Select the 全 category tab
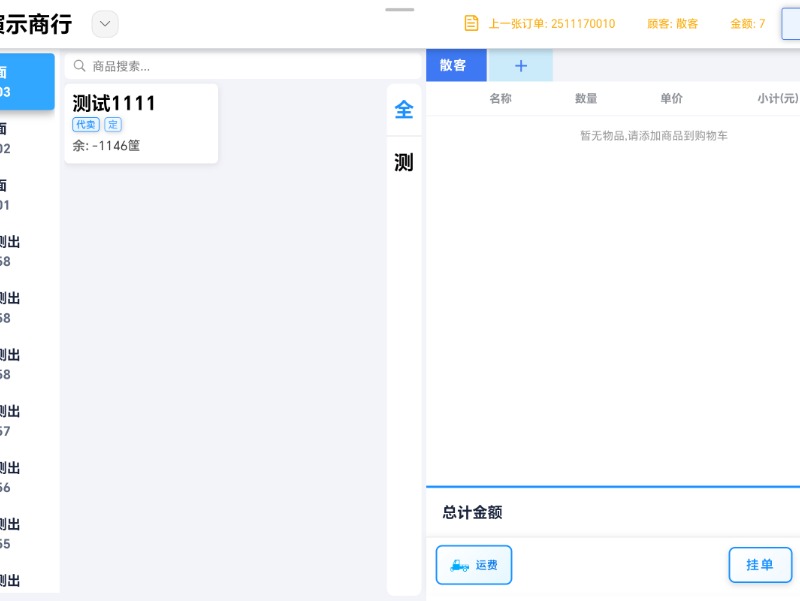Viewport: 800px width, 601px height. pos(403,110)
